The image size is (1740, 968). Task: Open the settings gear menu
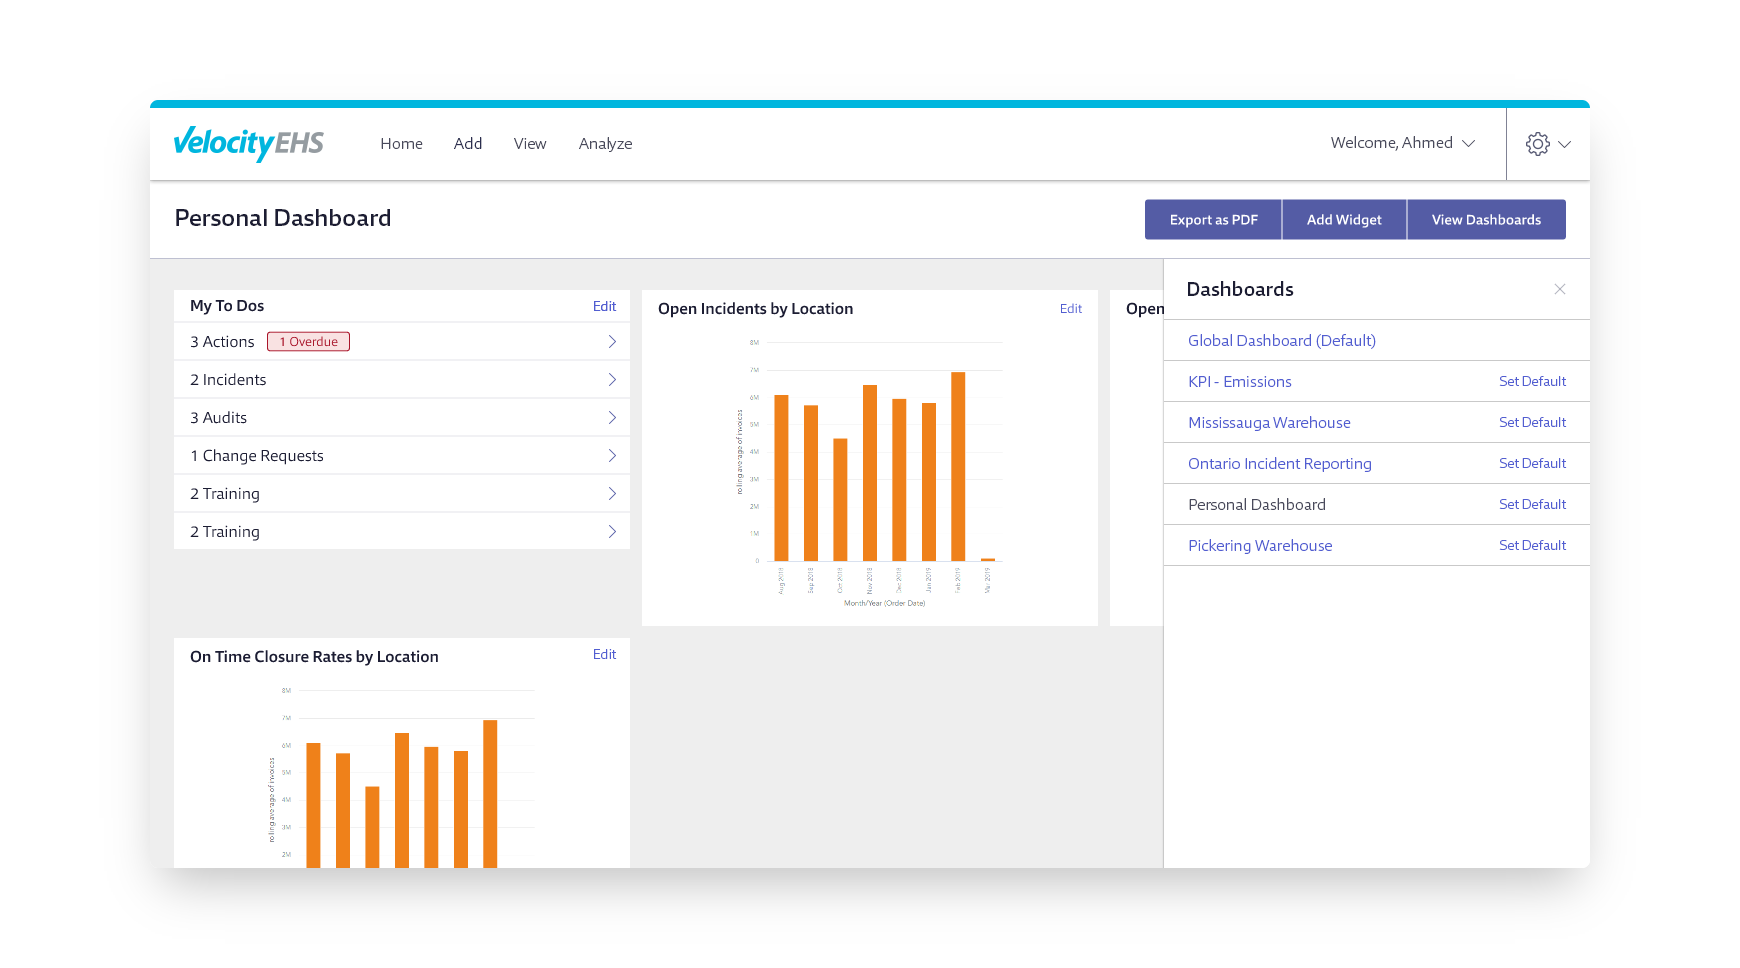pos(1537,143)
